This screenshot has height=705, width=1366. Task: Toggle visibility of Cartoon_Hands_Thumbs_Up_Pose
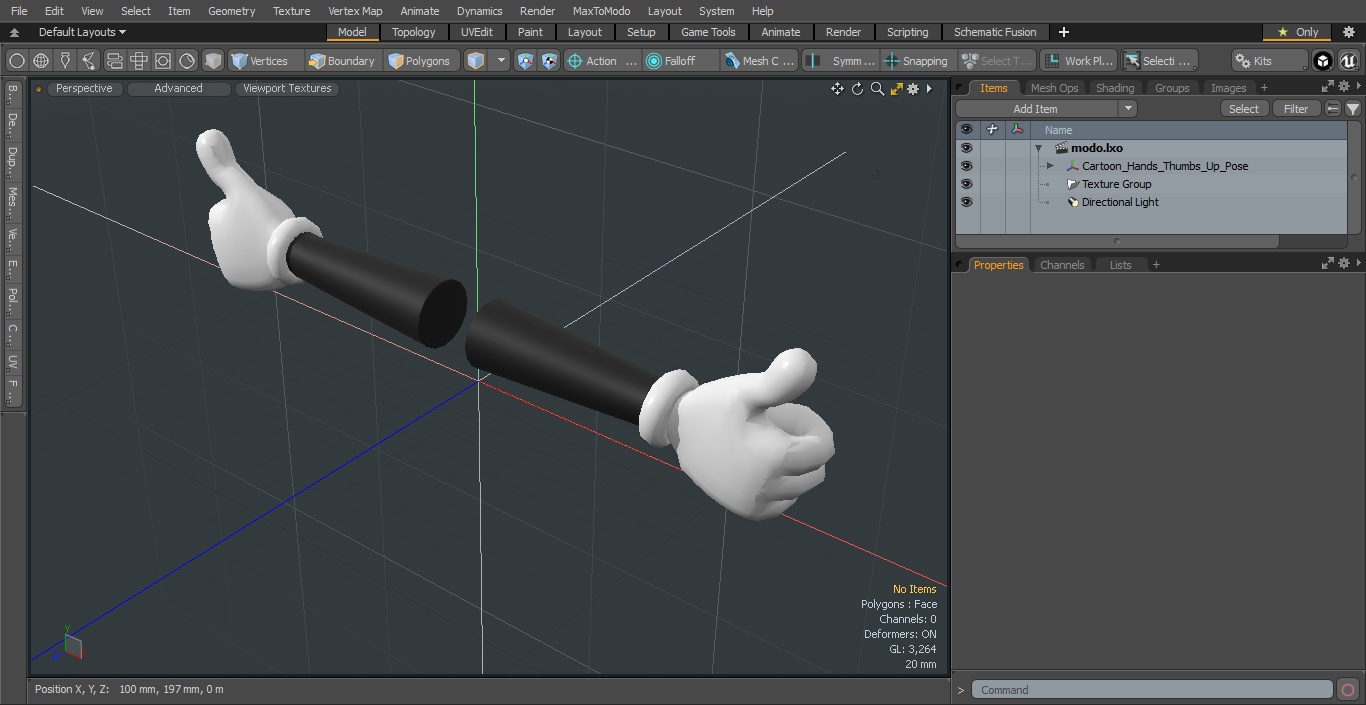coord(966,166)
